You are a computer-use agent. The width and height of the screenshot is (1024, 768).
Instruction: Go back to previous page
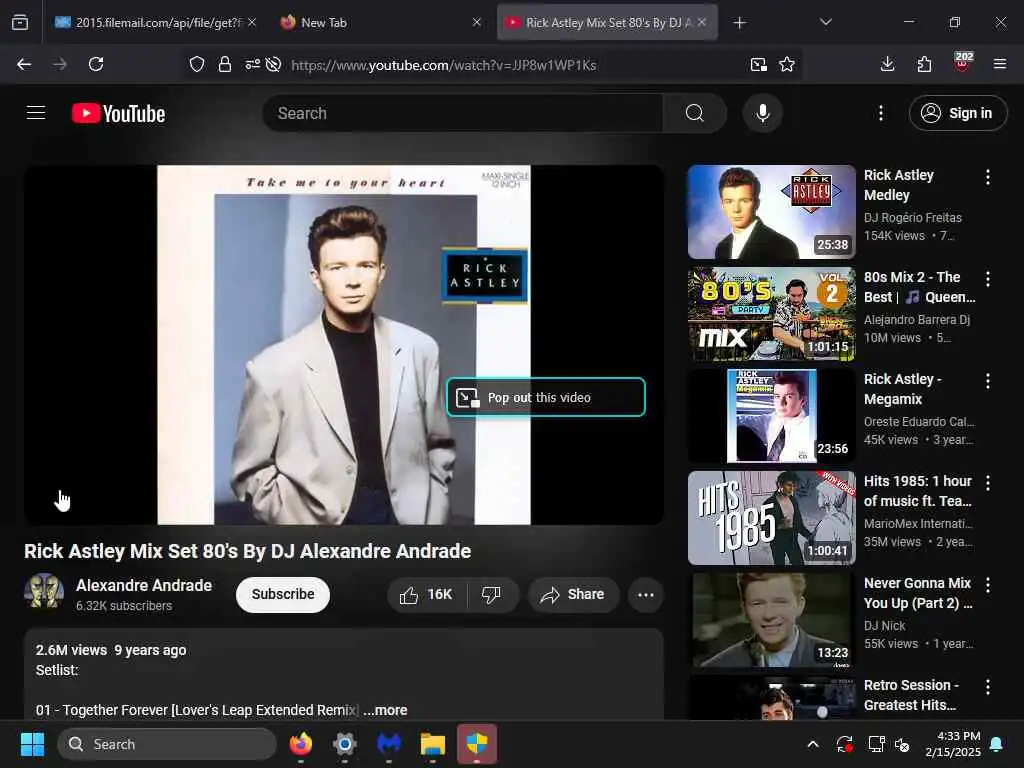pos(24,64)
